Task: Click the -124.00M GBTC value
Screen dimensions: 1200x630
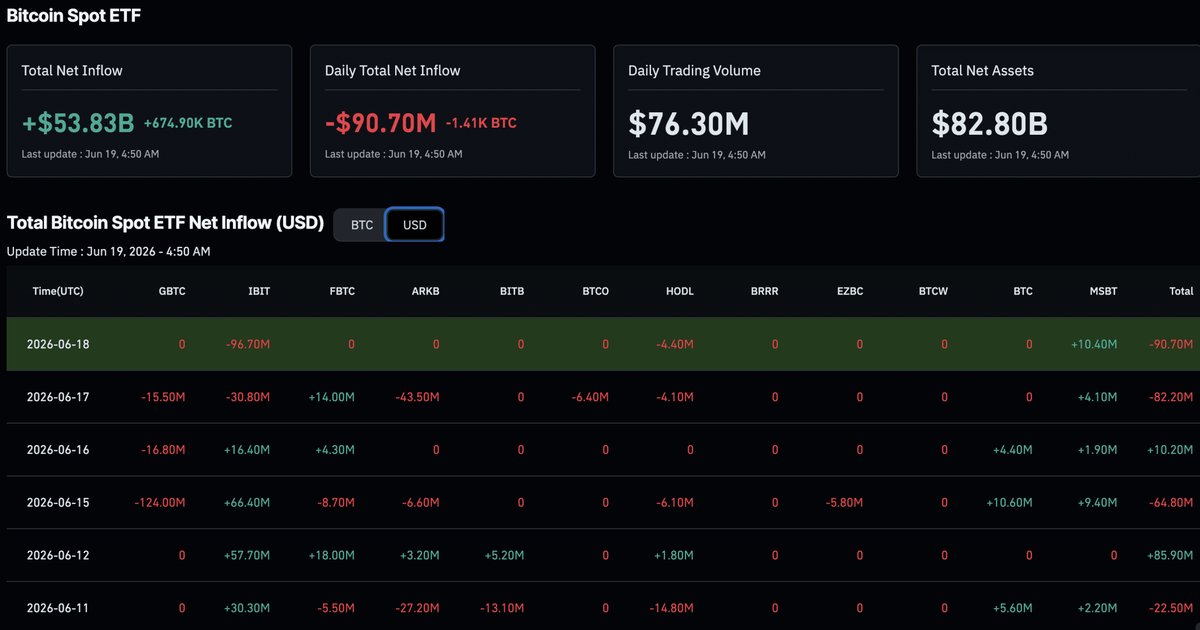Action: click(160, 502)
